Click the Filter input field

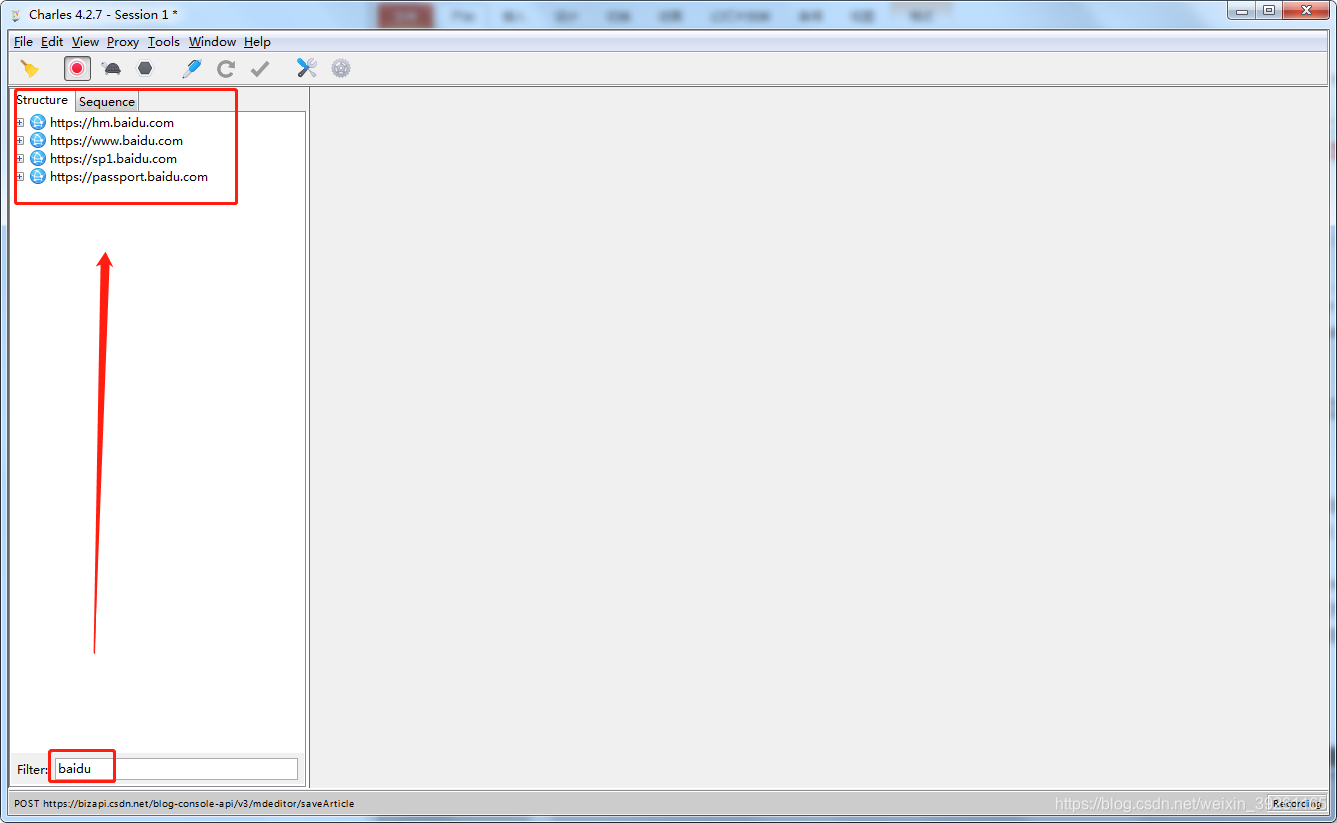point(176,769)
